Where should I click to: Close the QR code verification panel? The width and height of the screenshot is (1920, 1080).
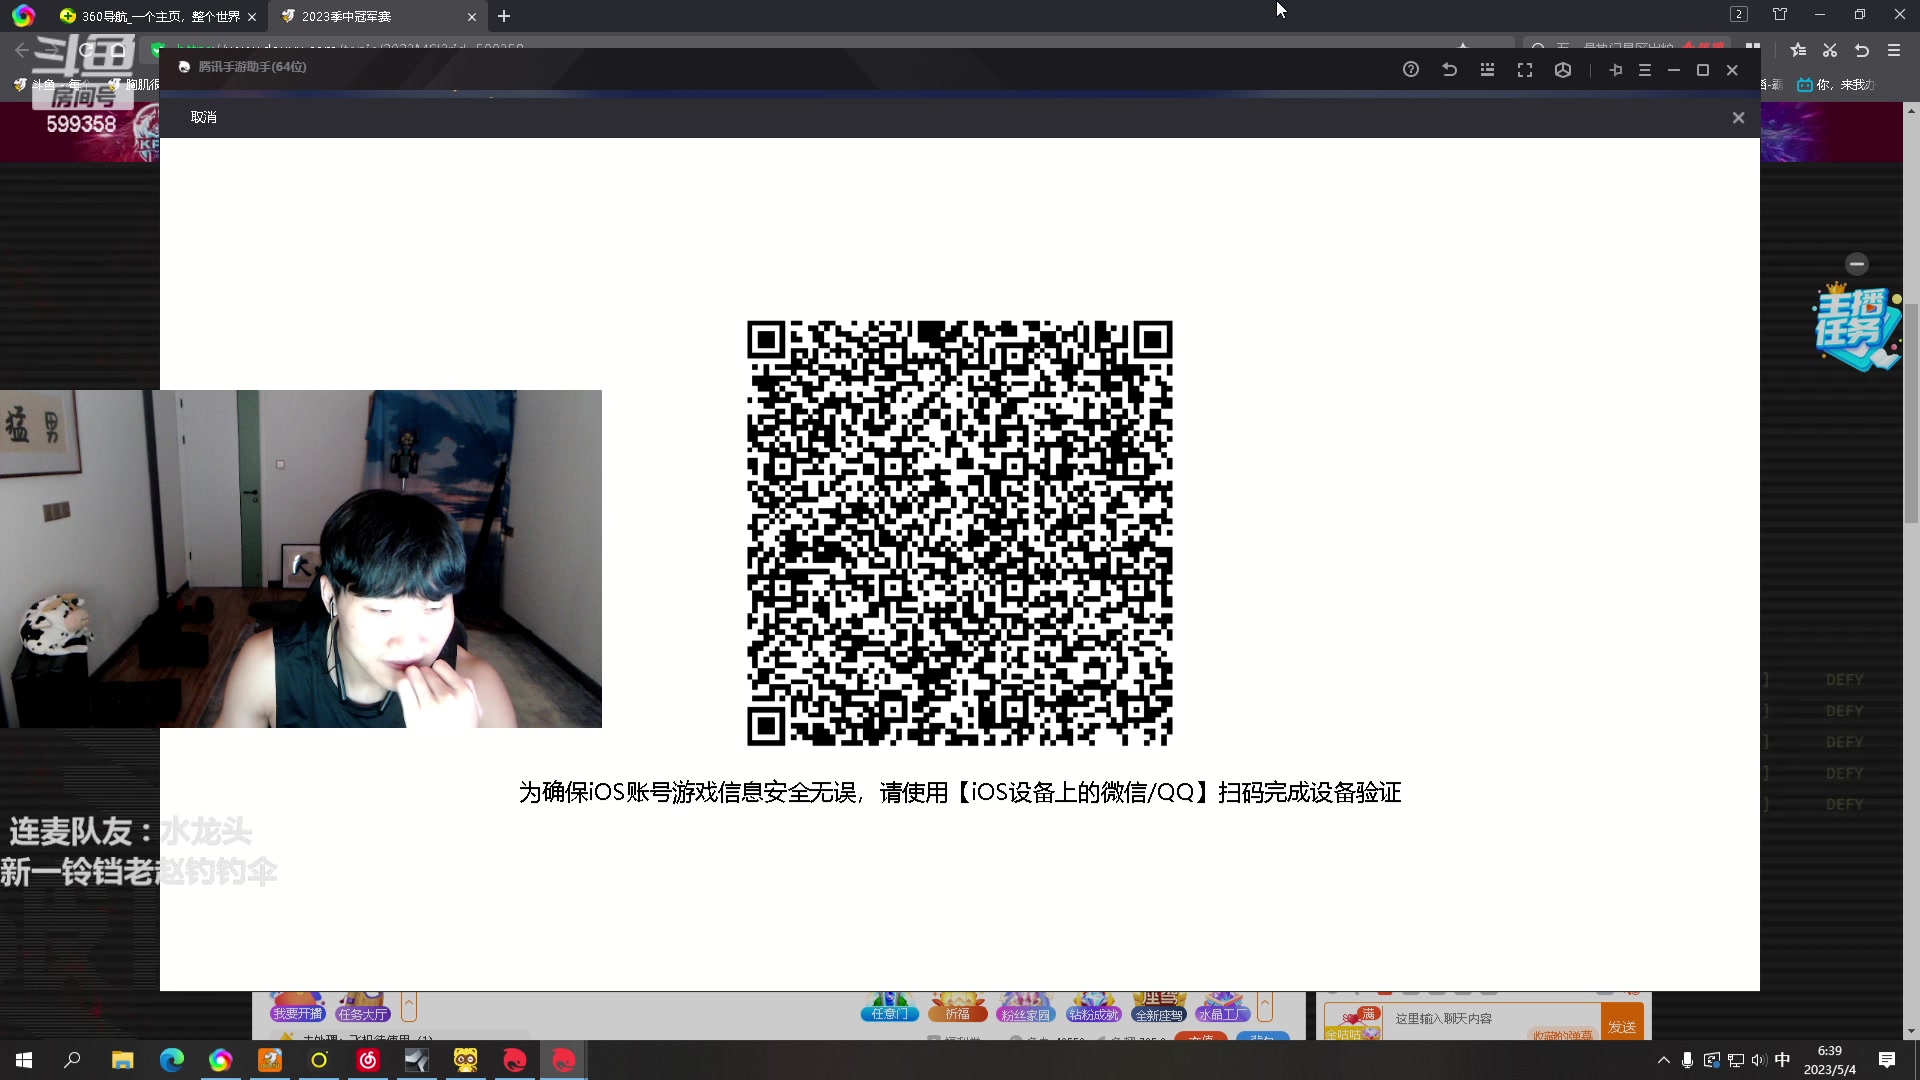[1738, 118]
